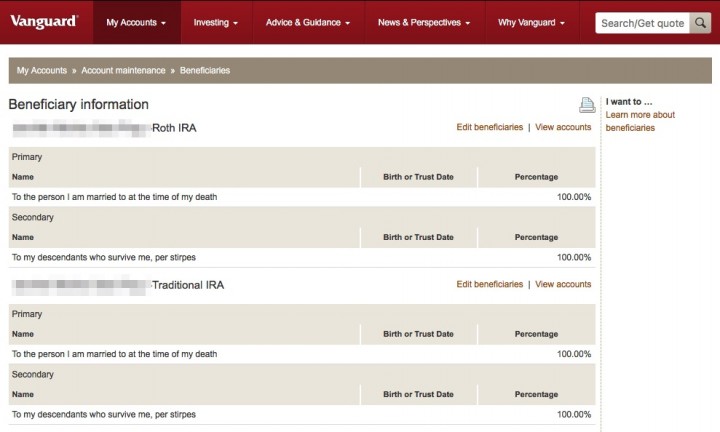Open the Why Vanguard menu

click(x=532, y=22)
